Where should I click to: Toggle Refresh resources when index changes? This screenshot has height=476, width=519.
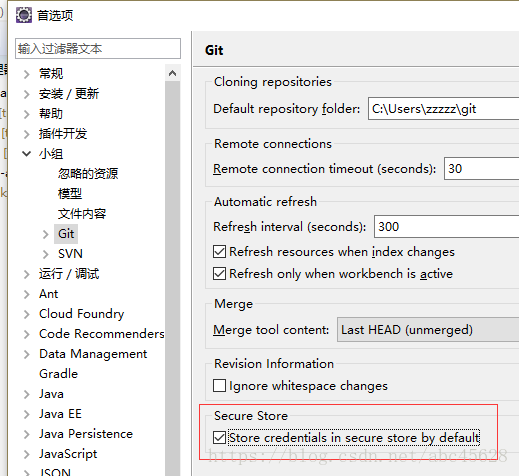219,252
